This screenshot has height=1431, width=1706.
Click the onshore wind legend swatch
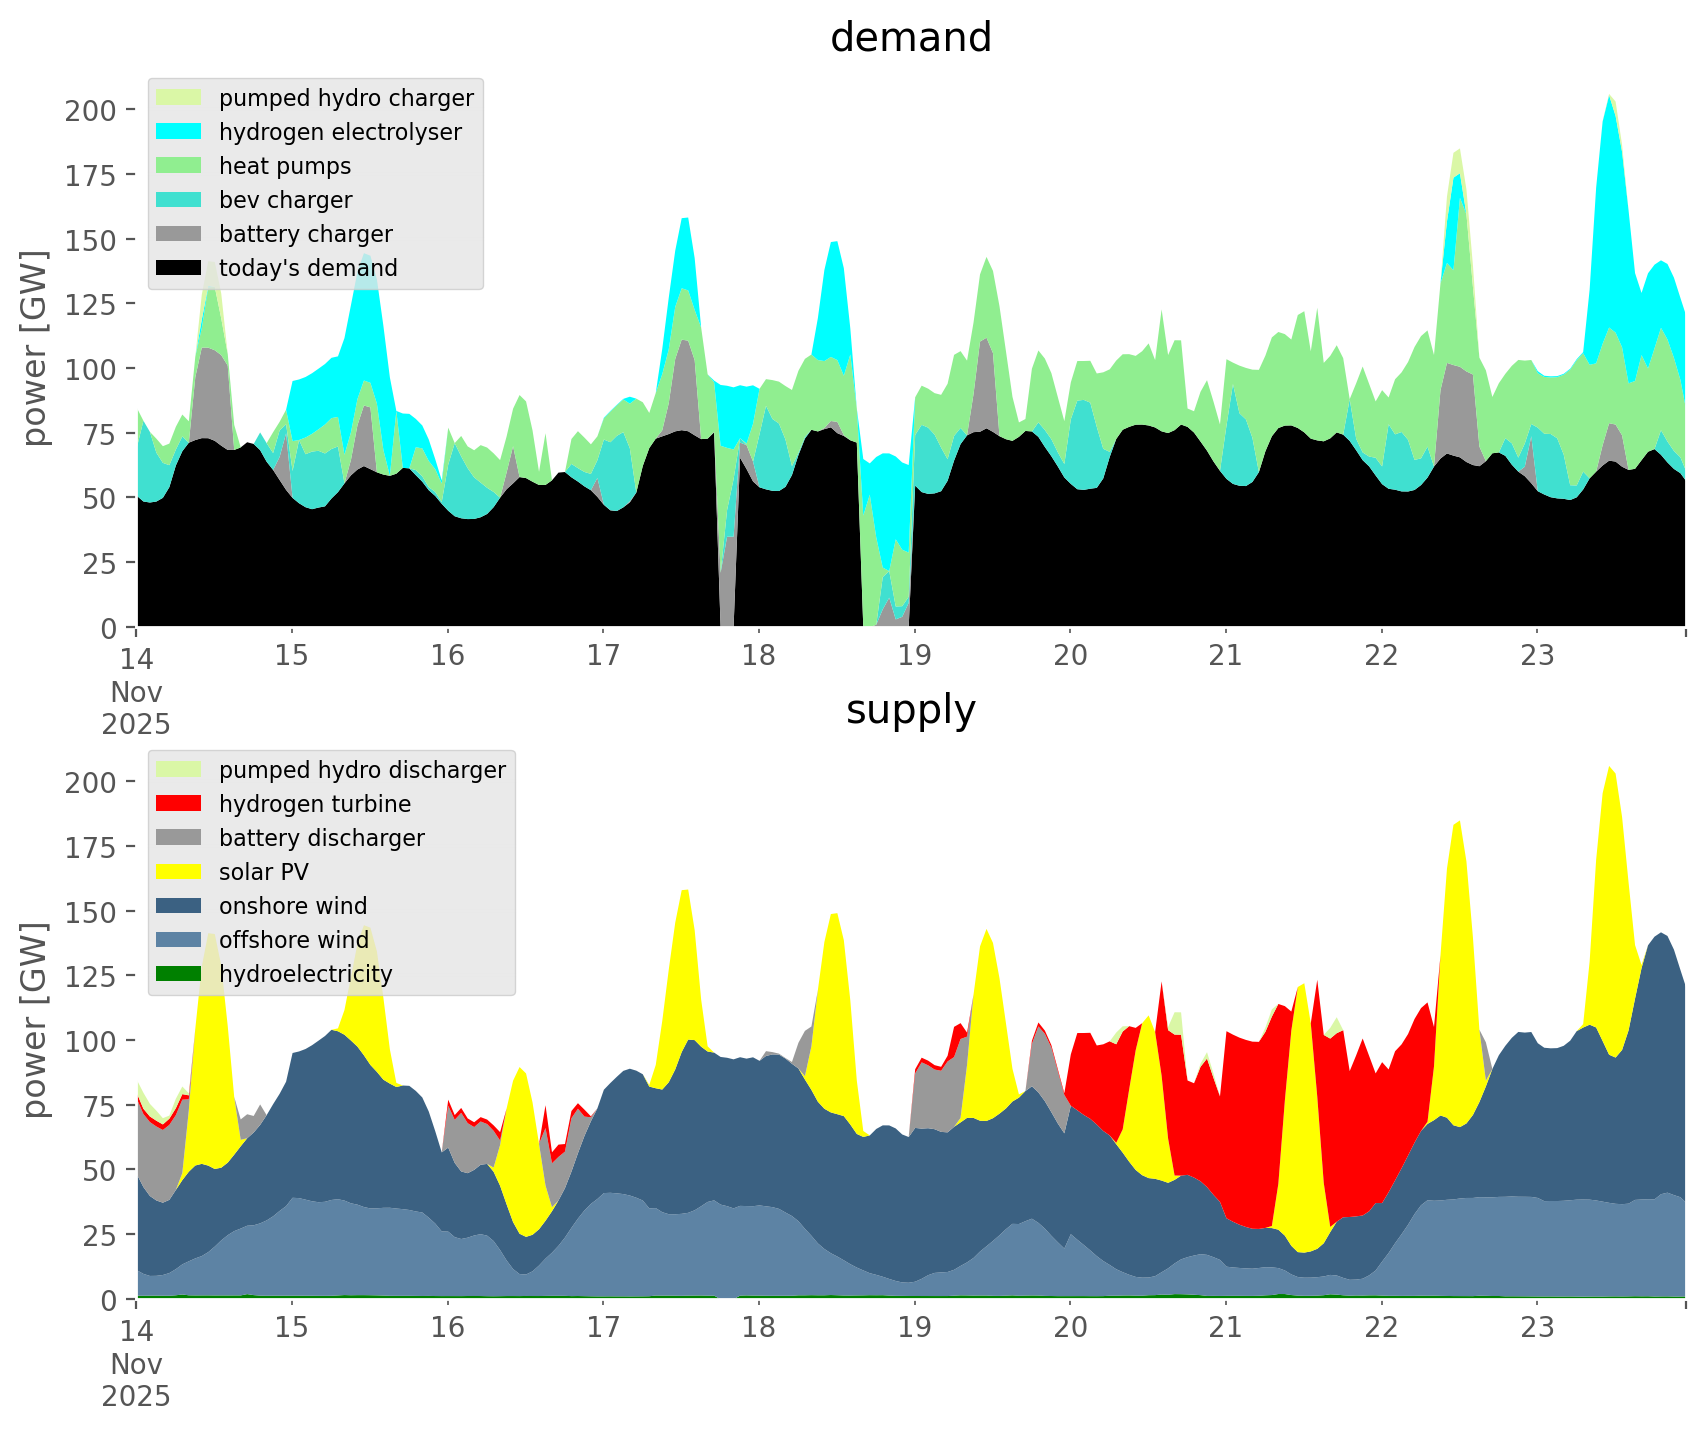click(179, 906)
